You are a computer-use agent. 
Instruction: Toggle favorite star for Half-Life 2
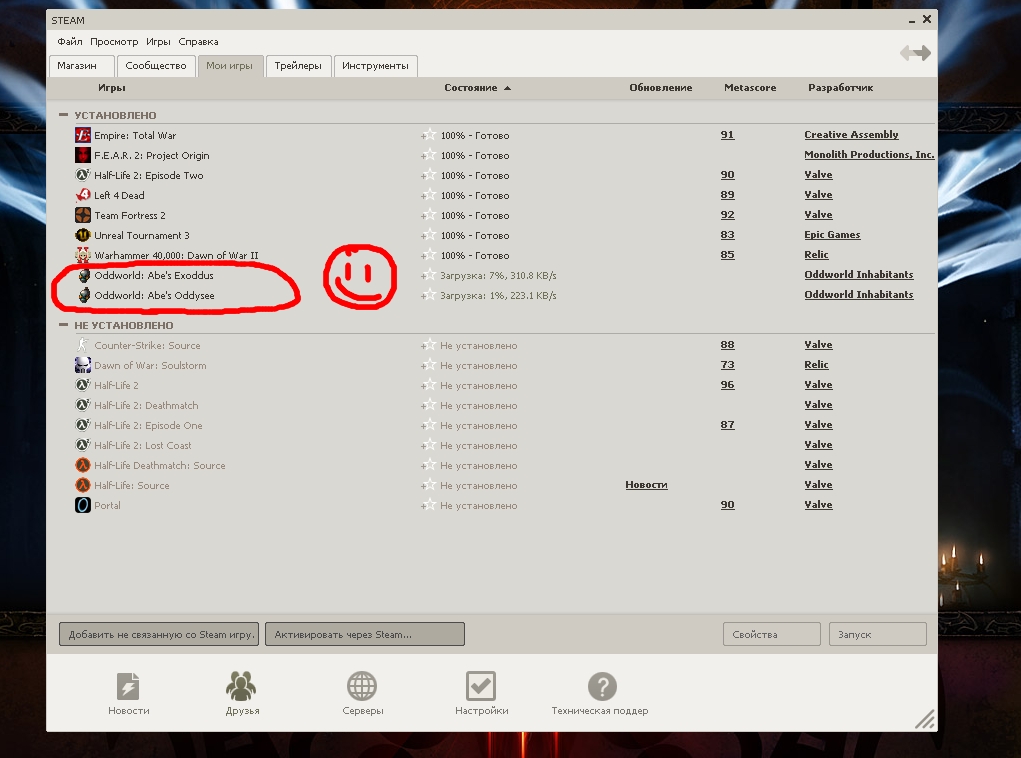tap(428, 385)
